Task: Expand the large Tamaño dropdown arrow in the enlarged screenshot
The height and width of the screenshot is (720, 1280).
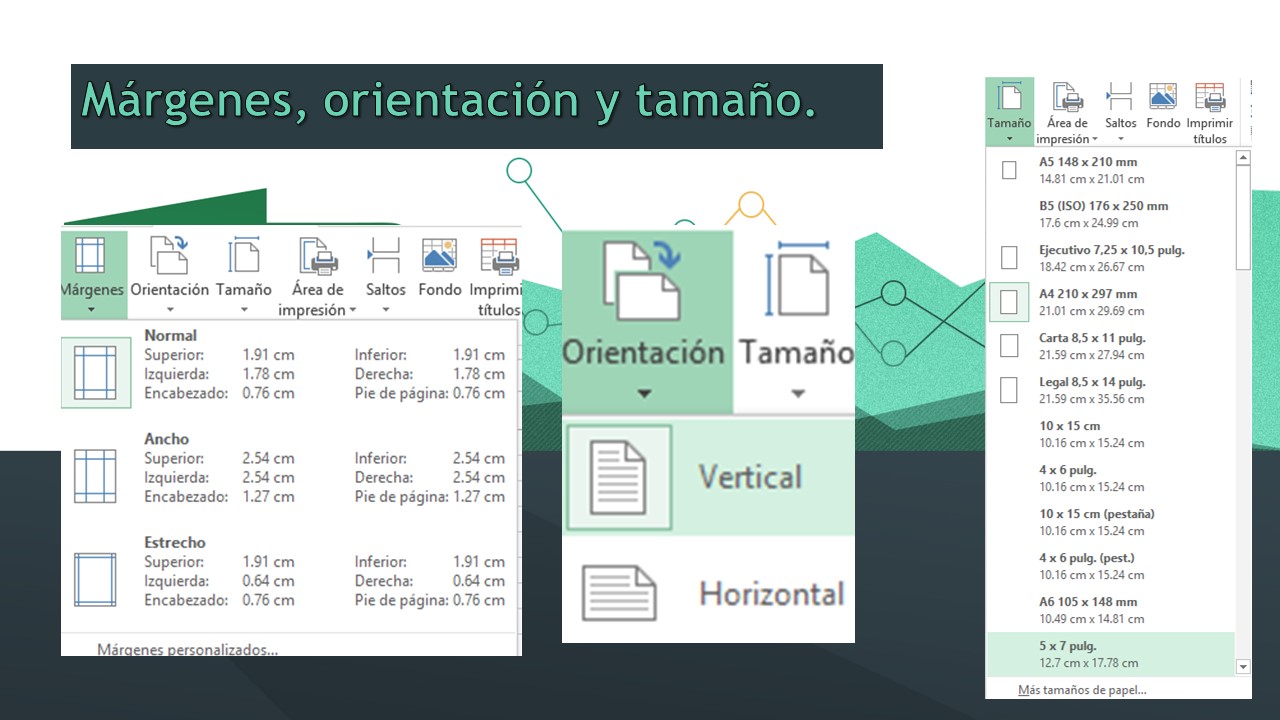Action: [797, 393]
